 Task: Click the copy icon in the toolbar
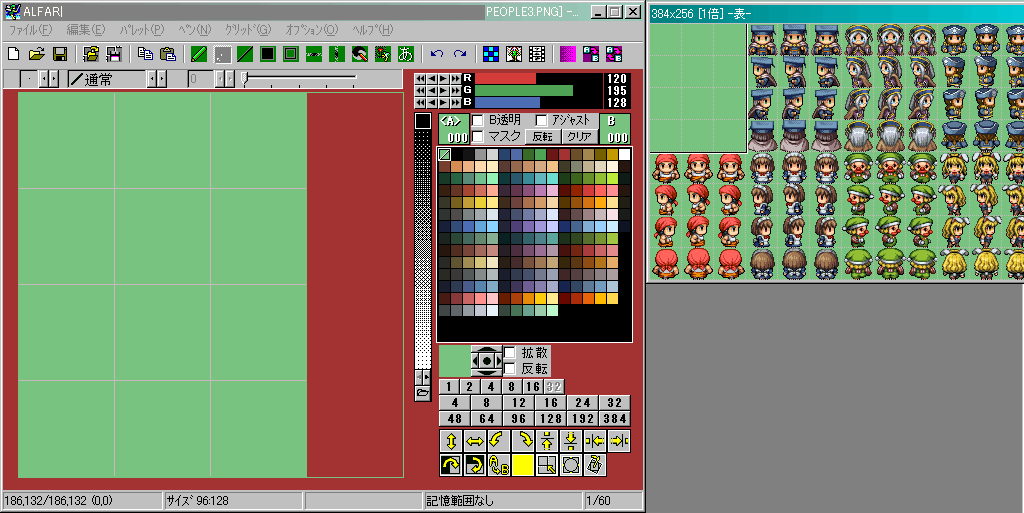tap(145, 54)
